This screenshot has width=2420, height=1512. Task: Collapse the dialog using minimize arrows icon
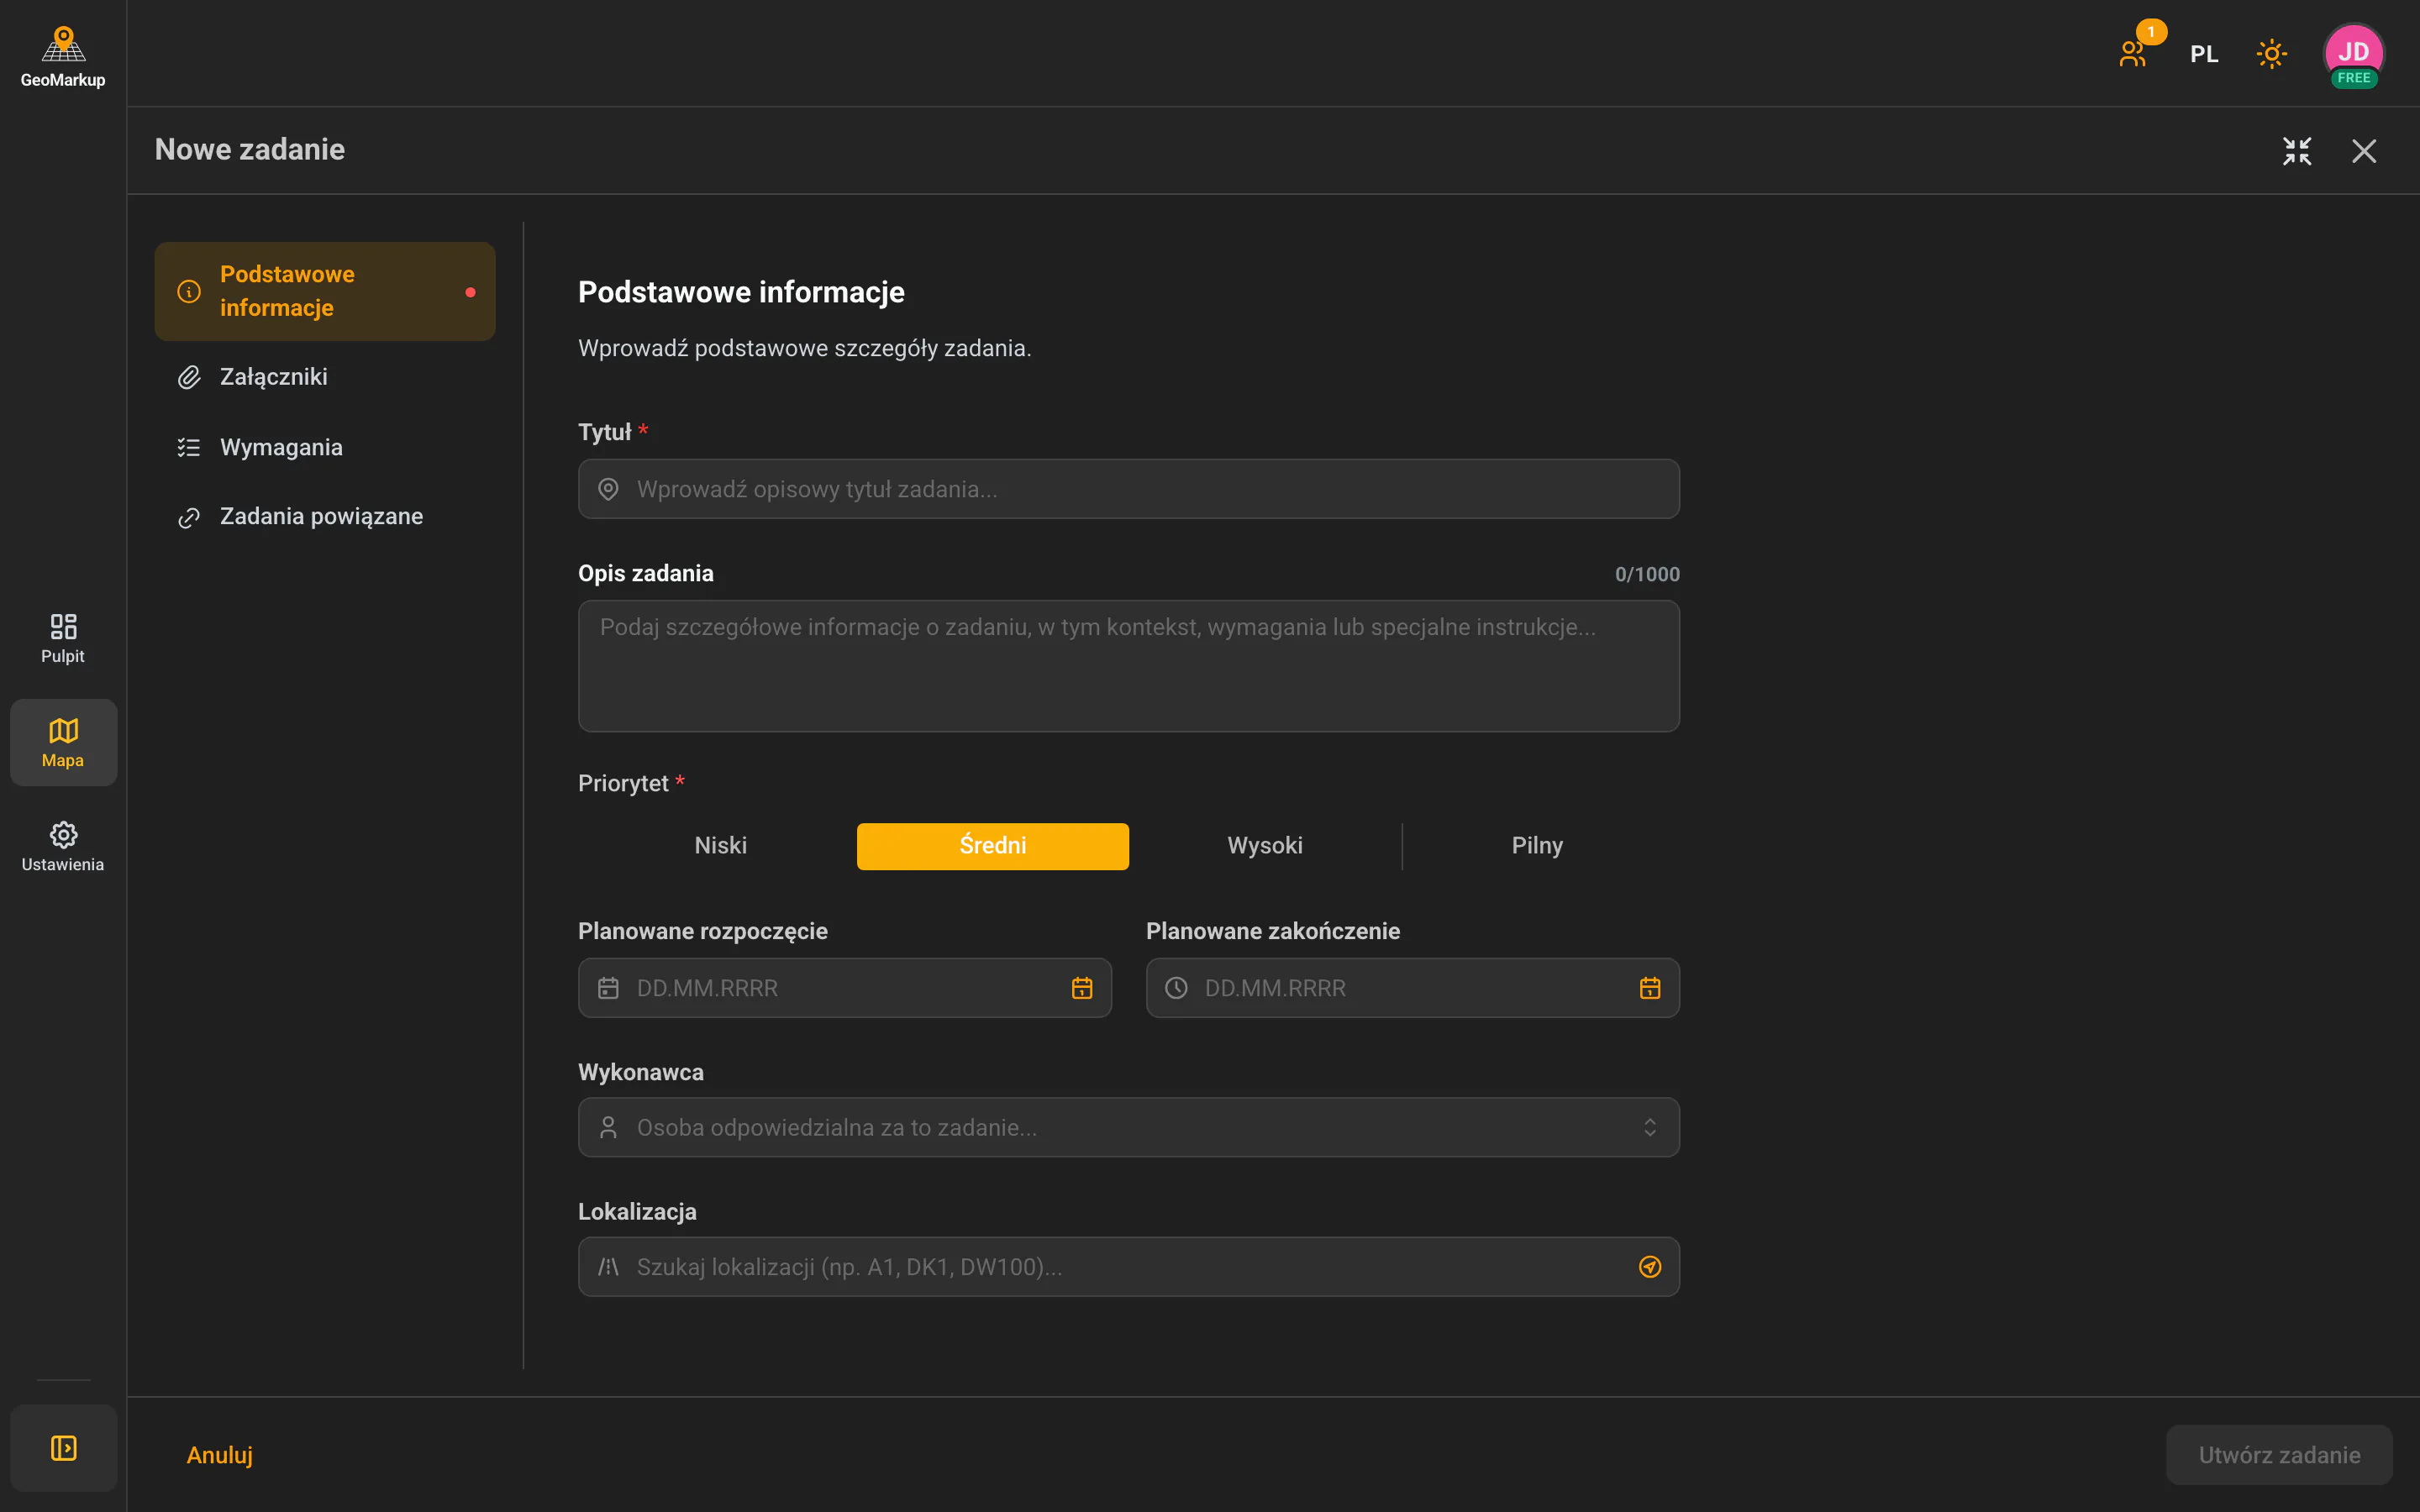click(x=2297, y=151)
